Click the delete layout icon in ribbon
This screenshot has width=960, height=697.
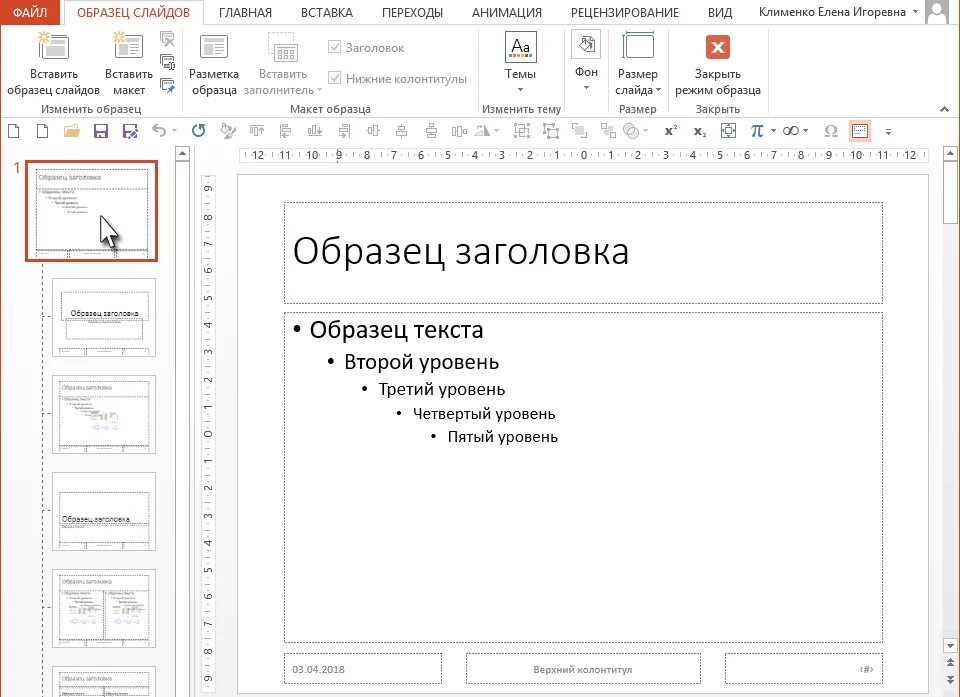coord(167,40)
